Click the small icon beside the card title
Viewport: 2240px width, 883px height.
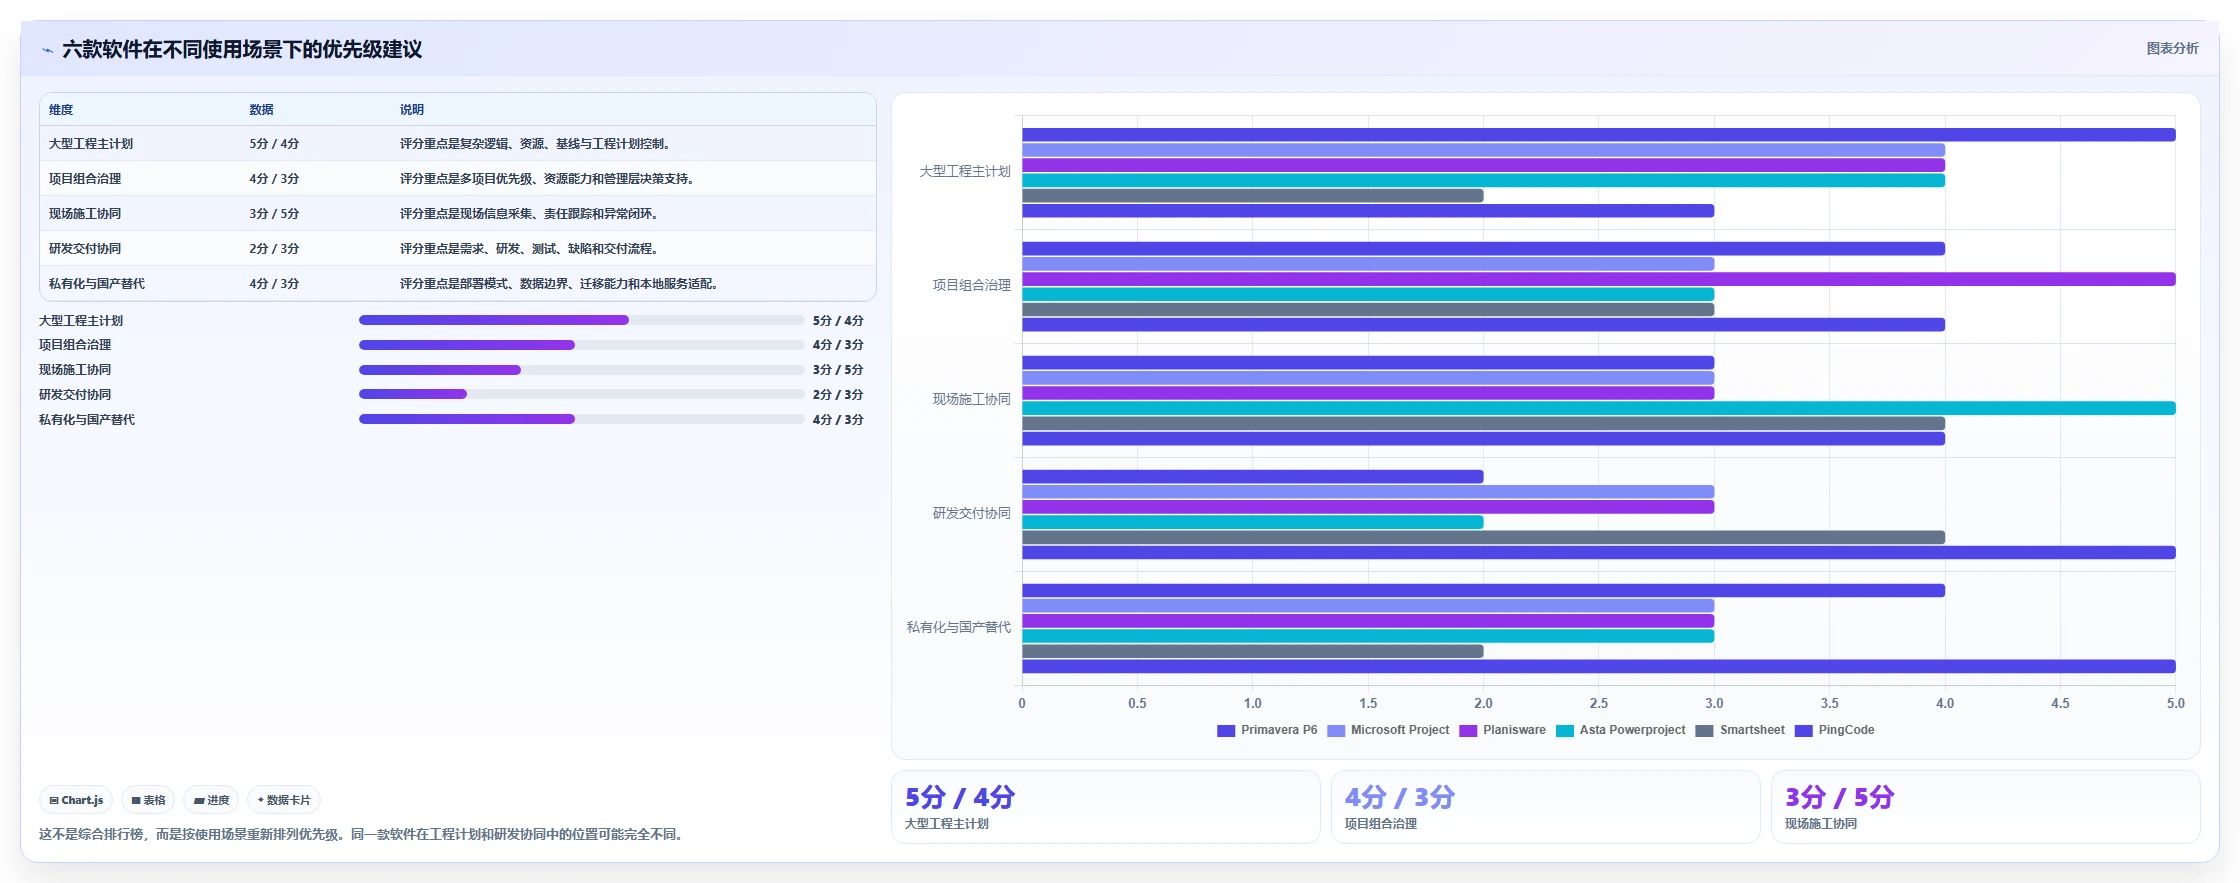[47, 50]
